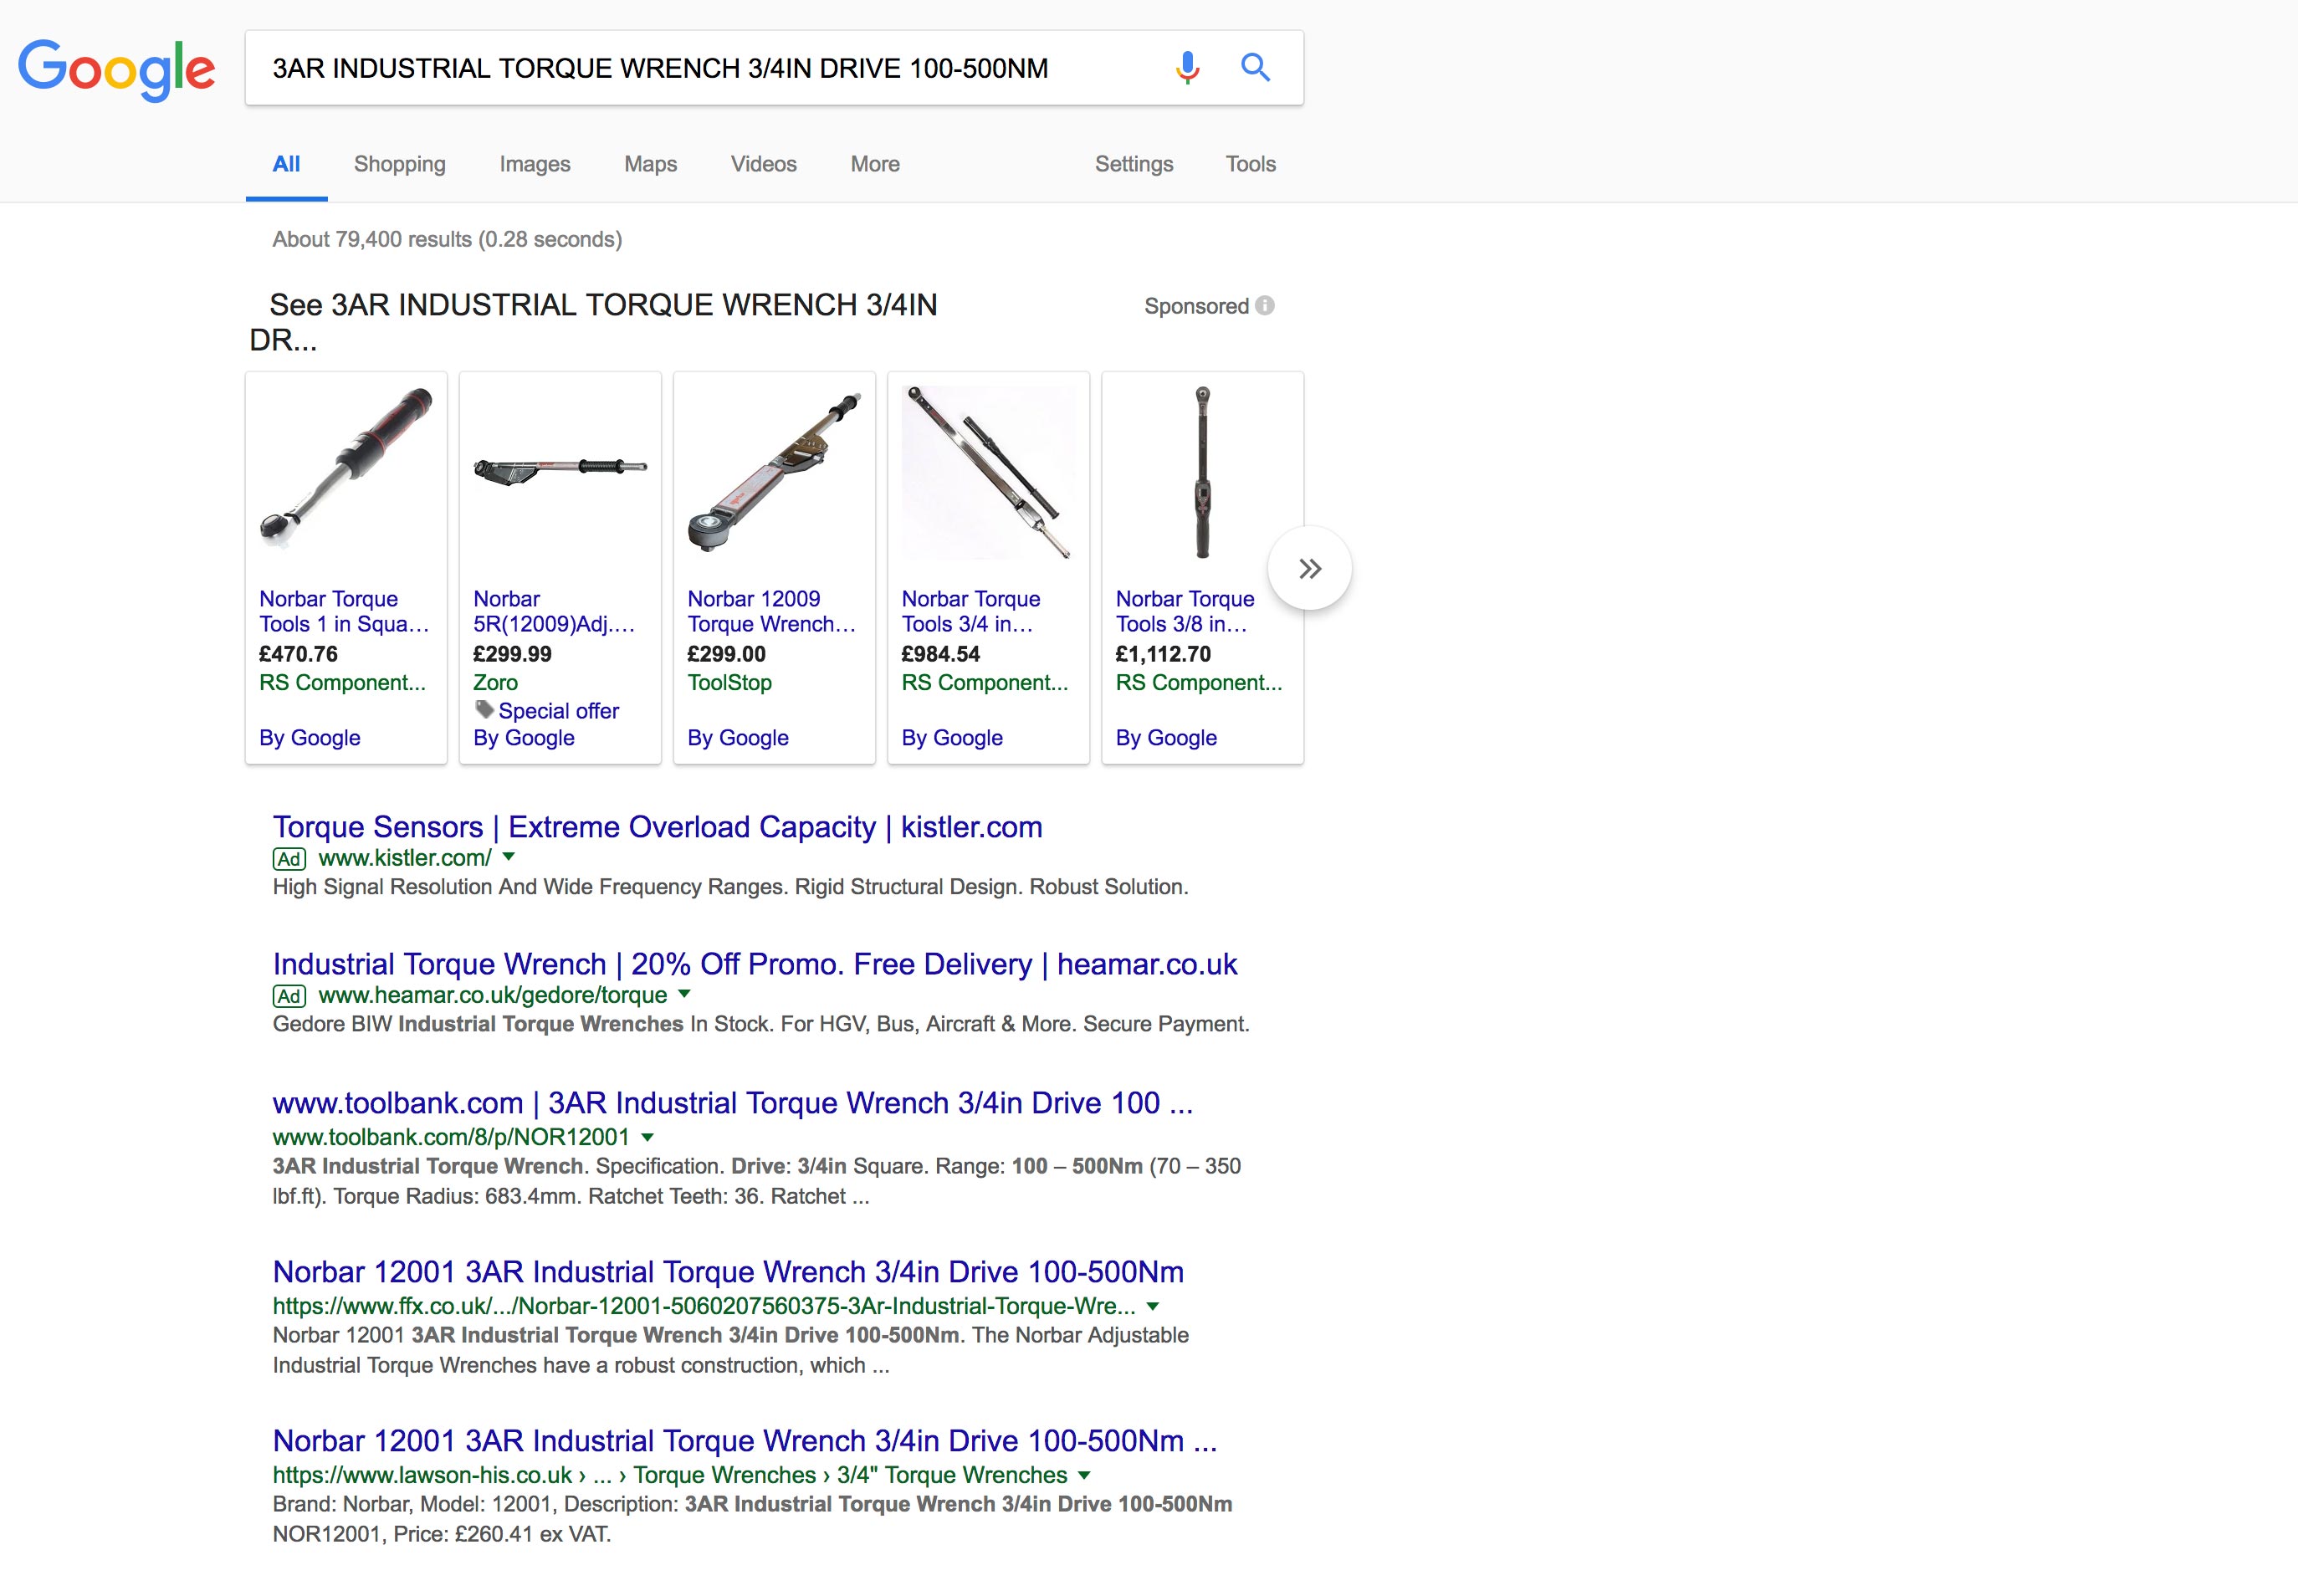
Task: Open Norbar 5R(12009)Adj. wrench image
Action: [x=560, y=470]
